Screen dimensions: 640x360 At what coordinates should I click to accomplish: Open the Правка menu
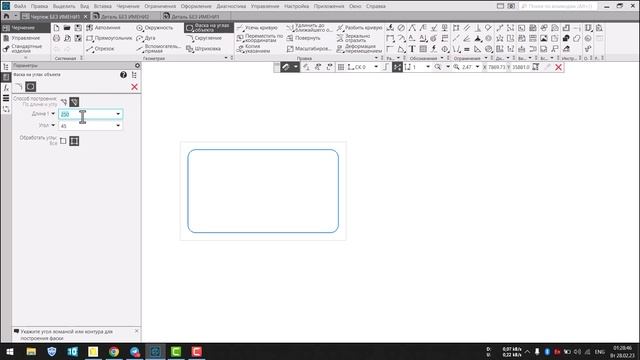39,6
